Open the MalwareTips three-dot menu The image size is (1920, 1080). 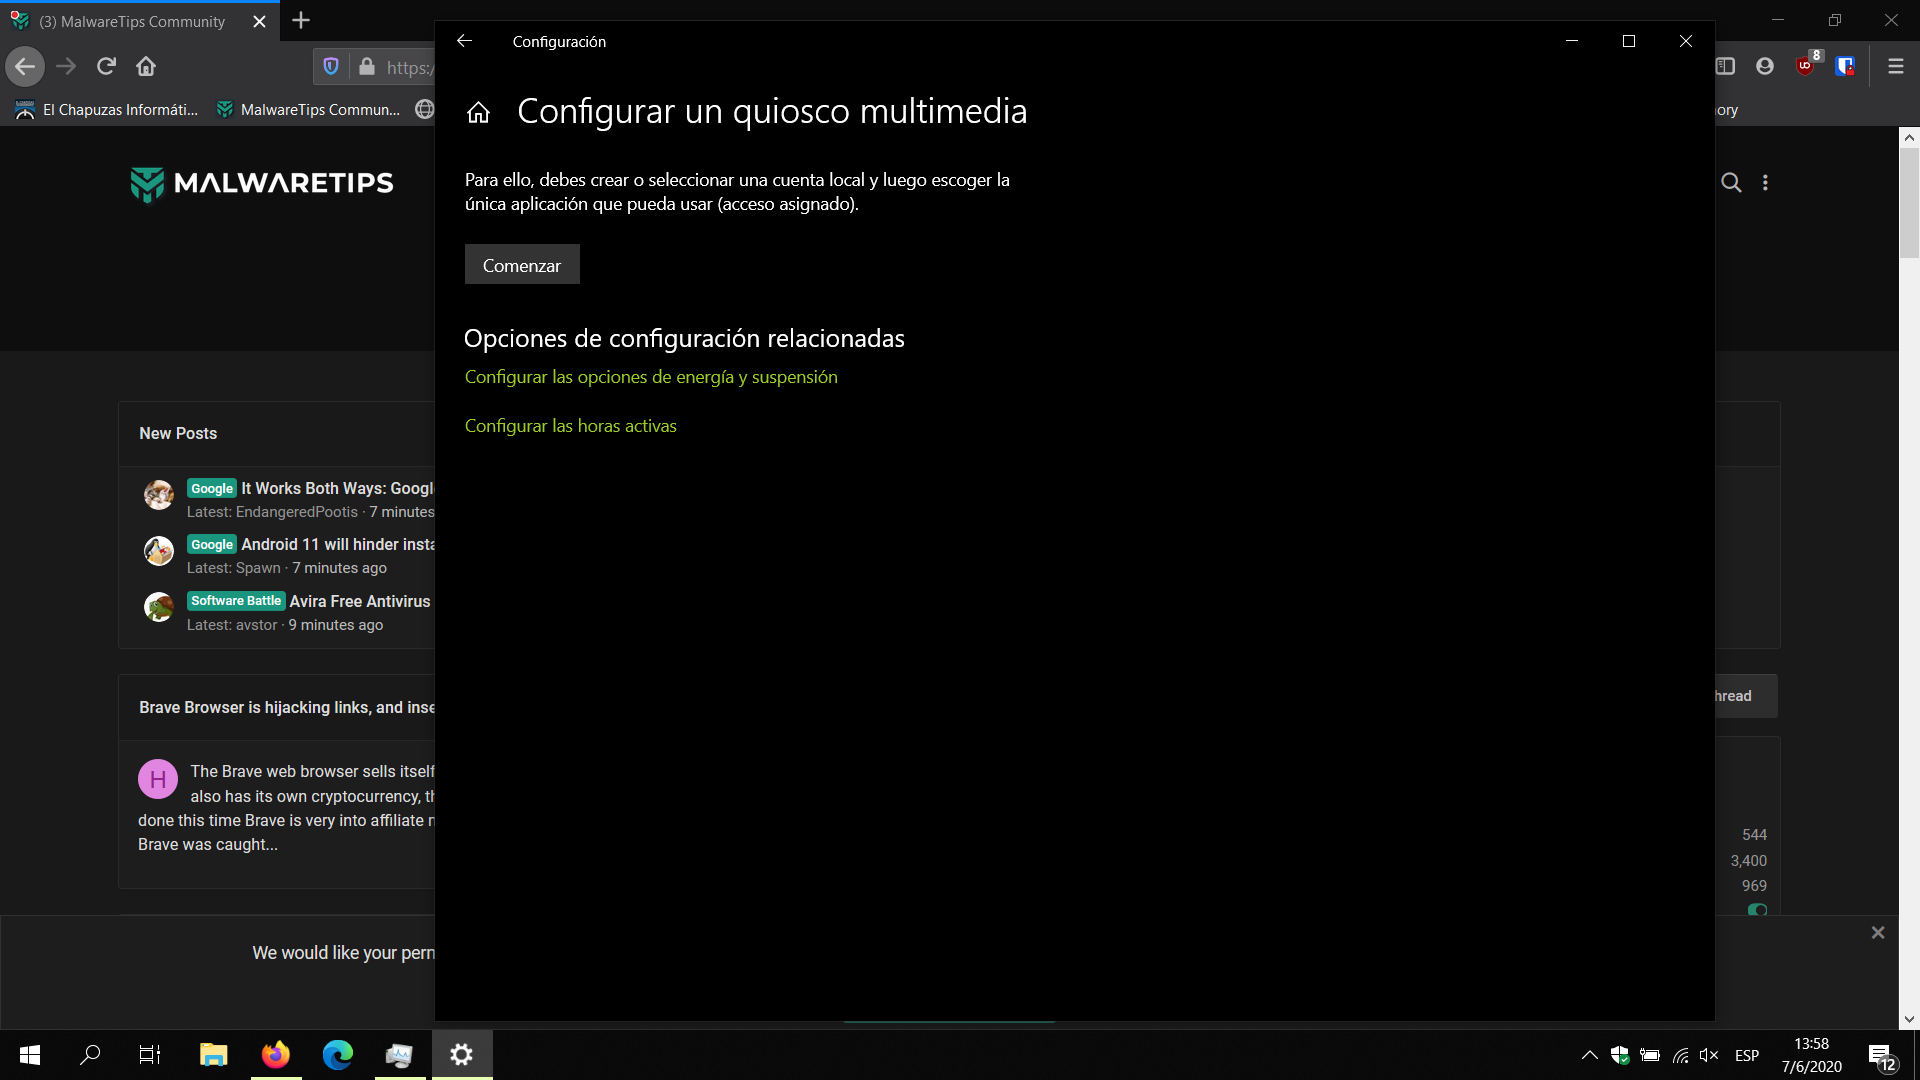pos(1765,182)
